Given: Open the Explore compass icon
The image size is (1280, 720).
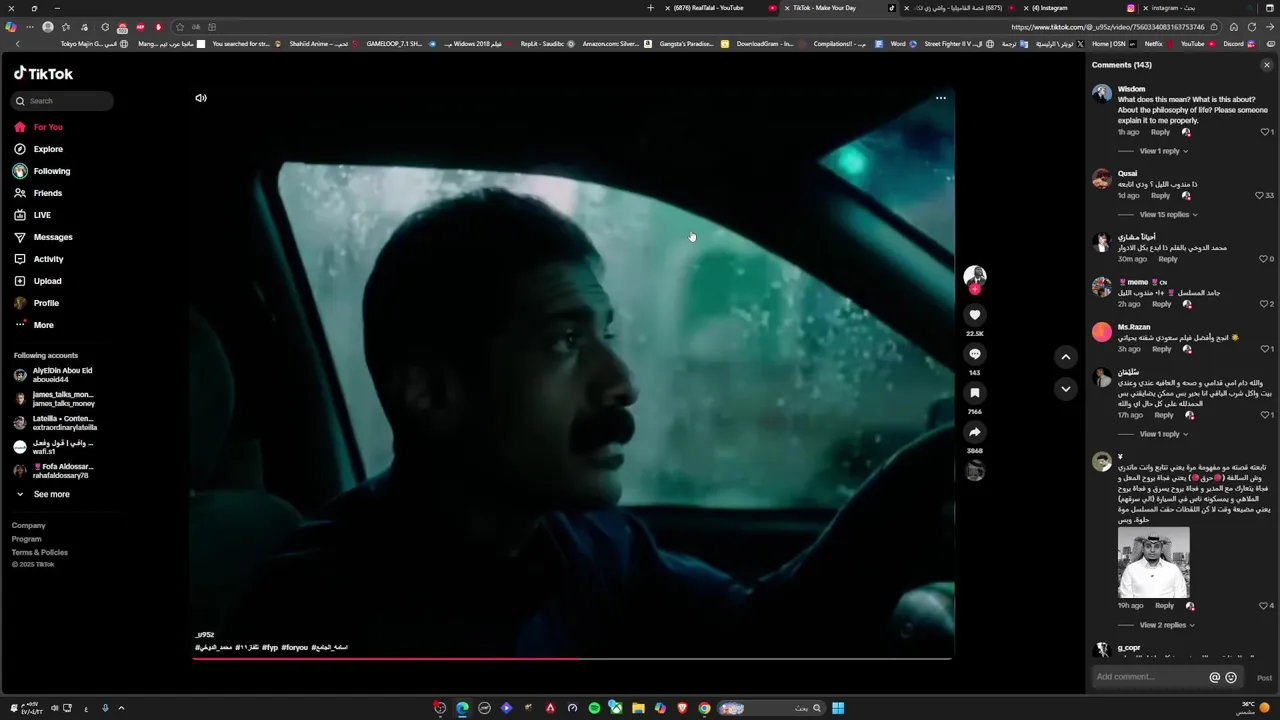Looking at the screenshot, I should click(x=20, y=149).
